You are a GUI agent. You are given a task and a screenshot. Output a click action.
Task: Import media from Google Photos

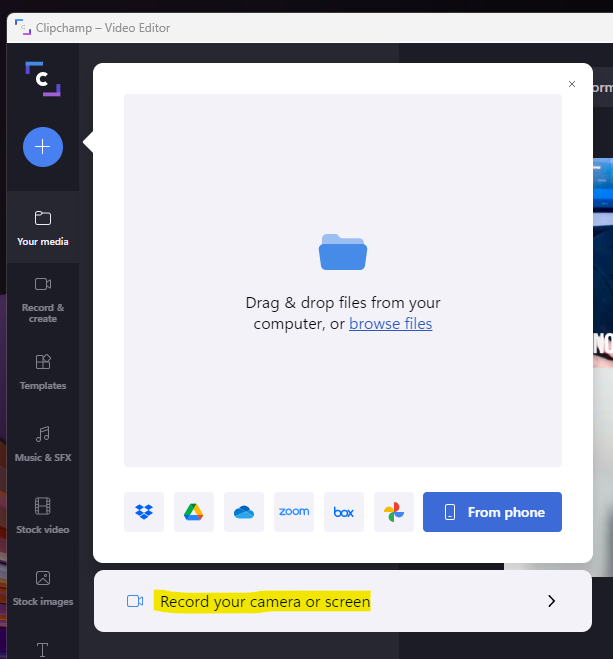[x=394, y=512]
